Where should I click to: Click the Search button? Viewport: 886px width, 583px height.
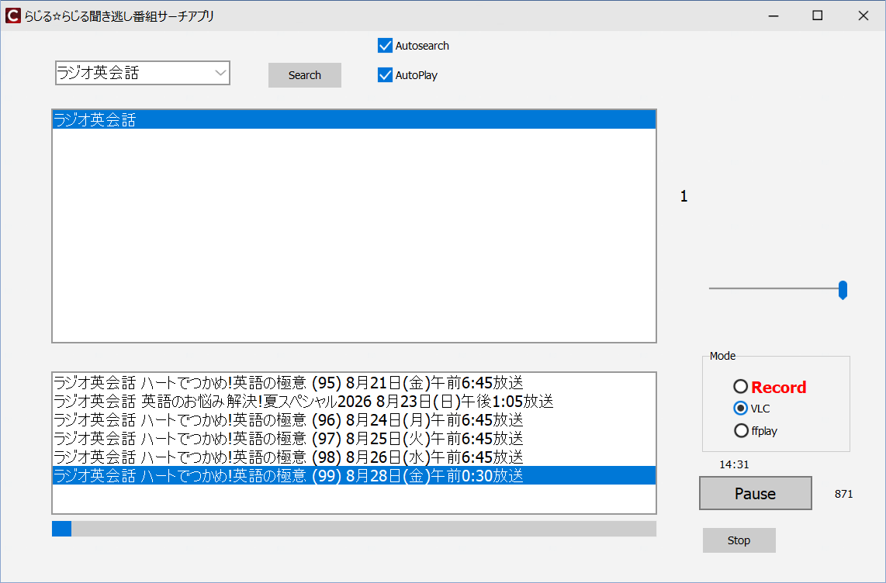click(305, 75)
